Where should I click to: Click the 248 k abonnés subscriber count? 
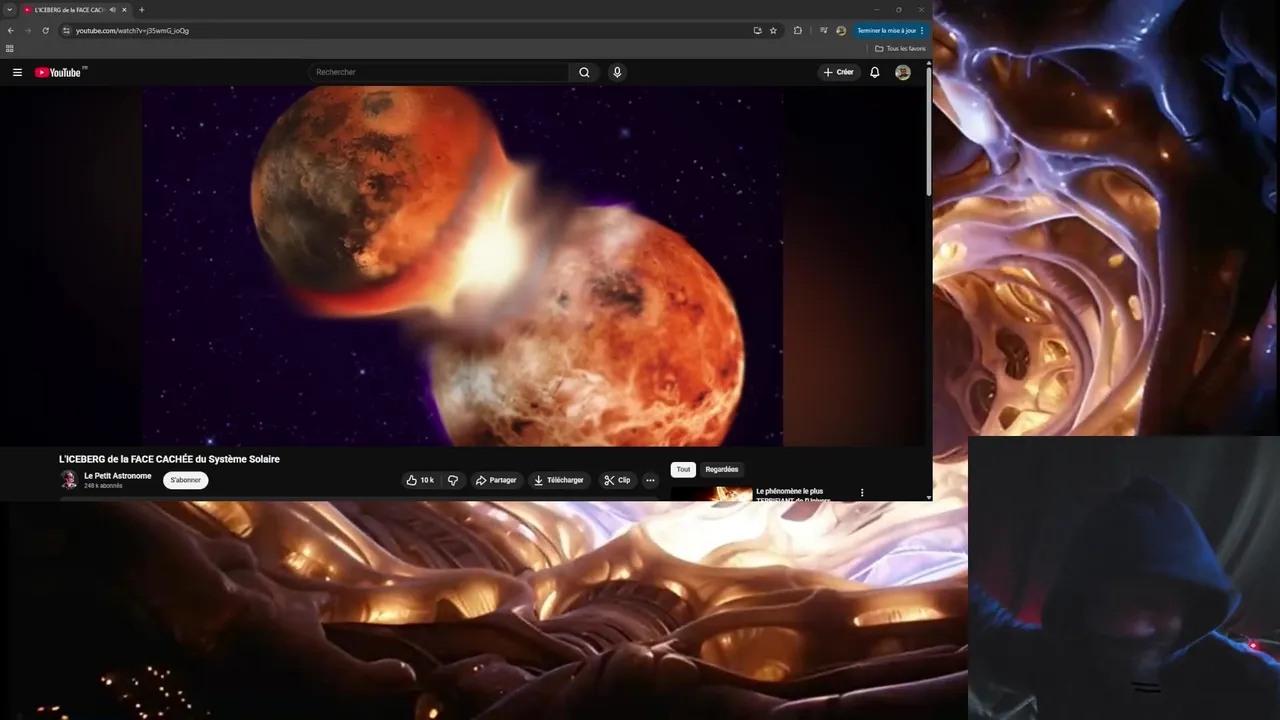pyautogui.click(x=103, y=486)
